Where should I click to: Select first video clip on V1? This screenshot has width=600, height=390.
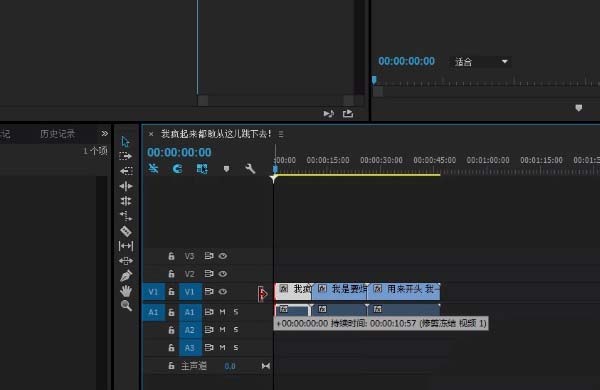point(293,291)
